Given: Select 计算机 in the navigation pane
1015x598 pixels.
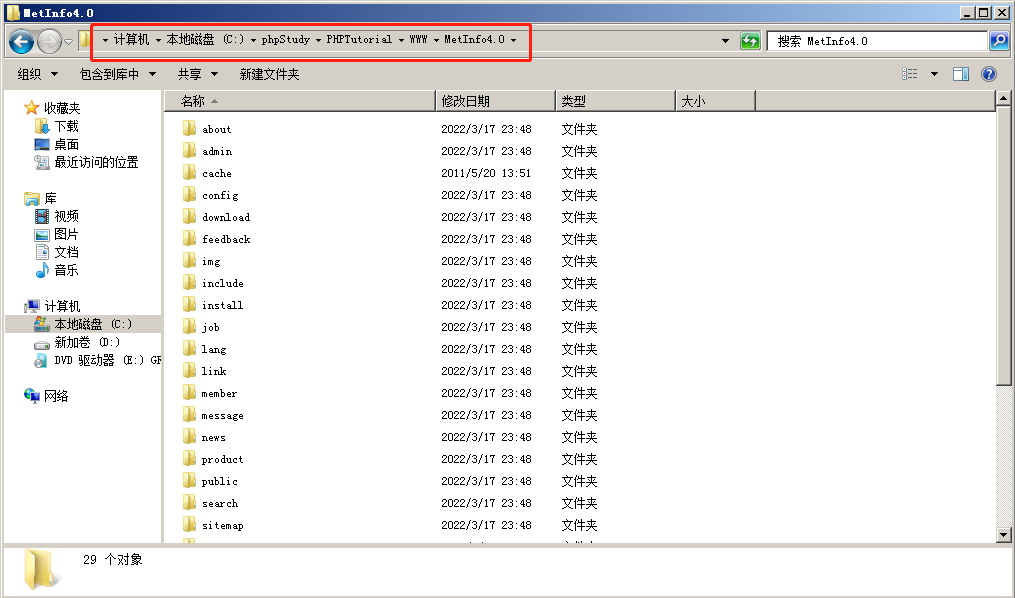Looking at the screenshot, I should pyautogui.click(x=61, y=306).
